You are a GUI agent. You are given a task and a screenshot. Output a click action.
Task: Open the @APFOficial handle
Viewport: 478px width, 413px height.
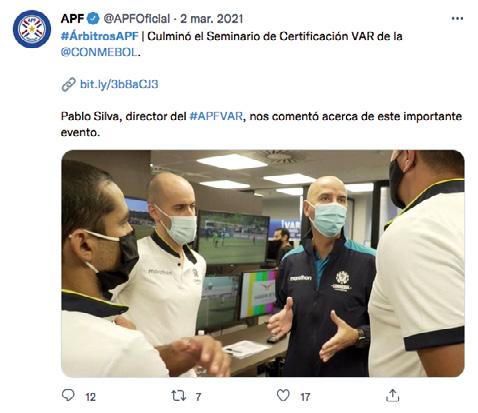click(x=137, y=19)
